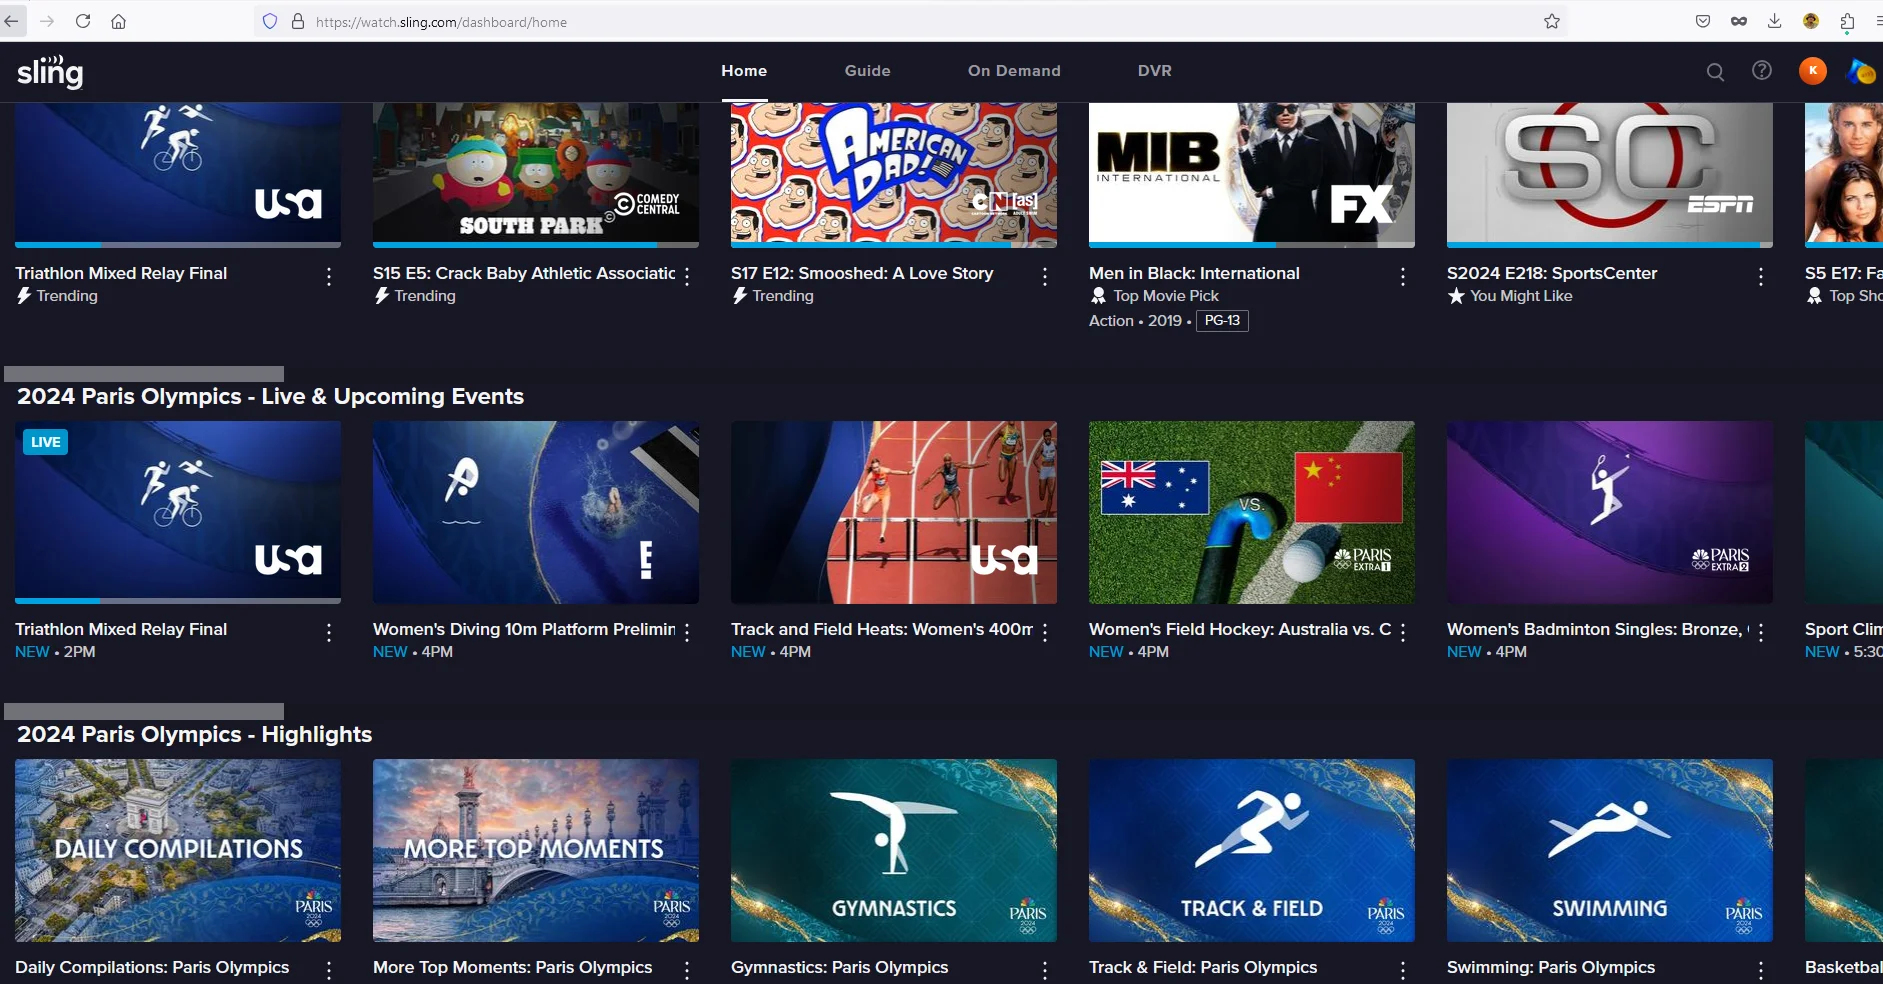The height and width of the screenshot is (984, 1883).
Task: Click the browser address bar URL
Action: pyautogui.click(x=441, y=22)
